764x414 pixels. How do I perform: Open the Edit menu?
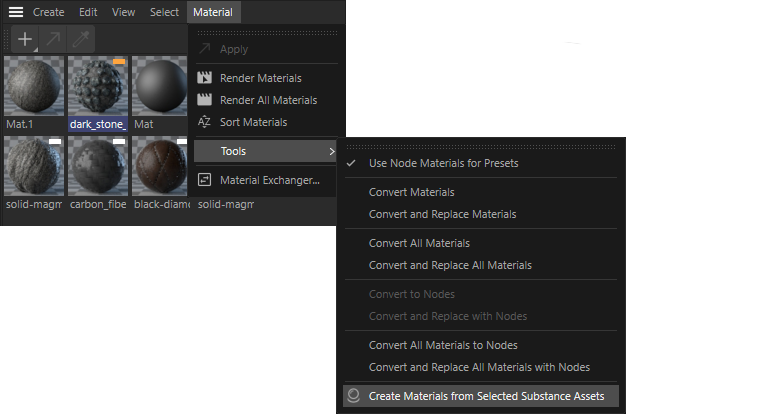point(88,12)
